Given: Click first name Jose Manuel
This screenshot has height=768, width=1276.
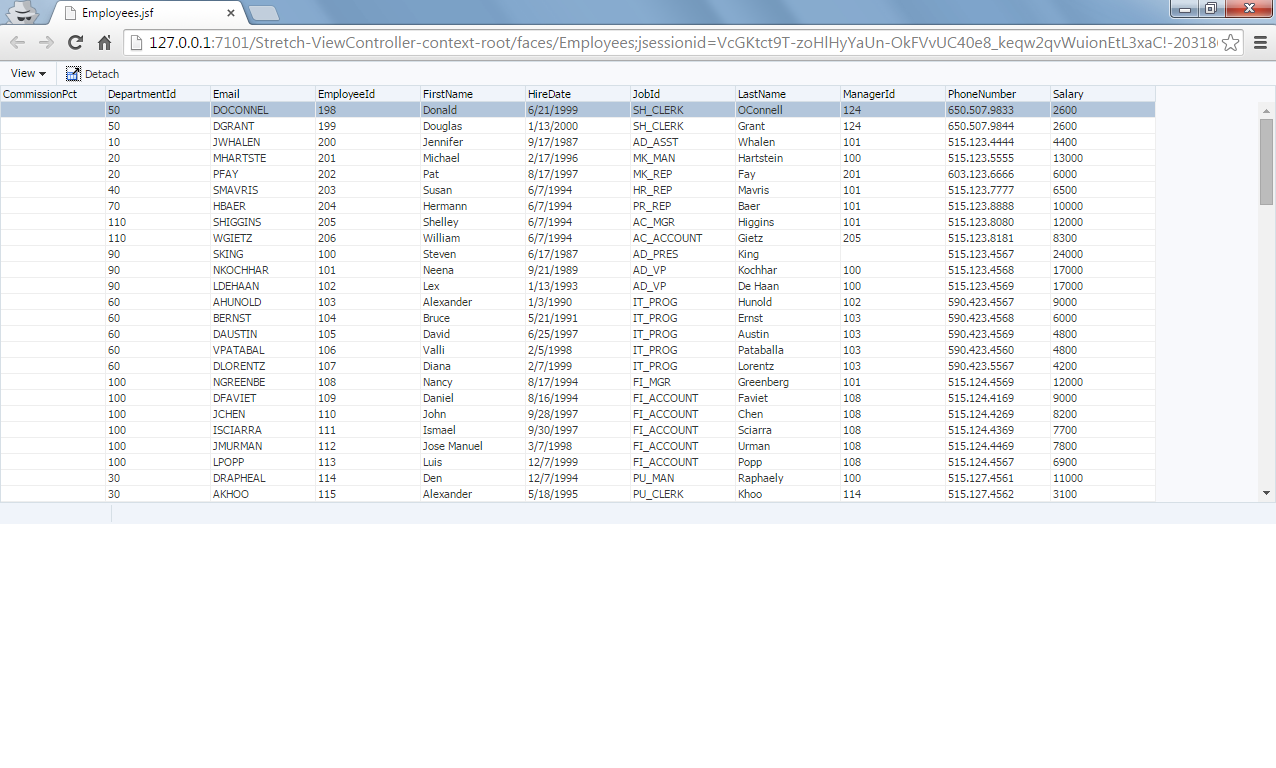Looking at the screenshot, I should (x=453, y=446).
